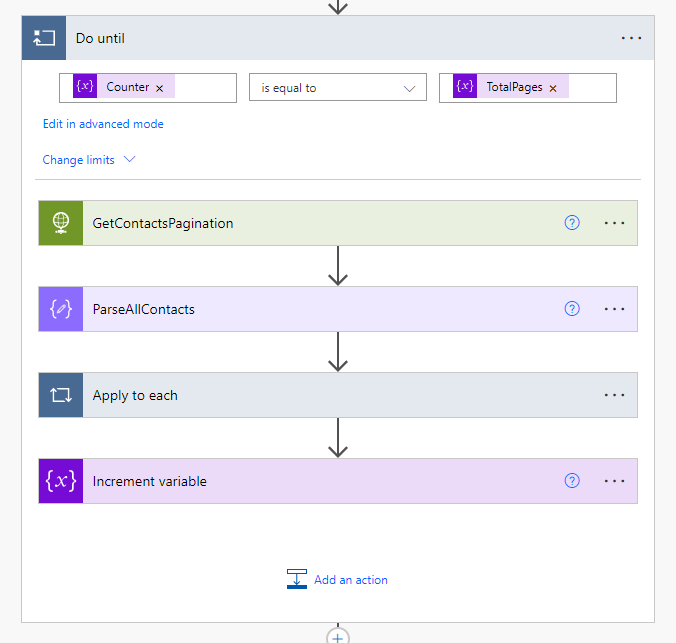Open Apply to each ellipsis menu
Screen dimensions: 676x643
[x=615, y=395]
